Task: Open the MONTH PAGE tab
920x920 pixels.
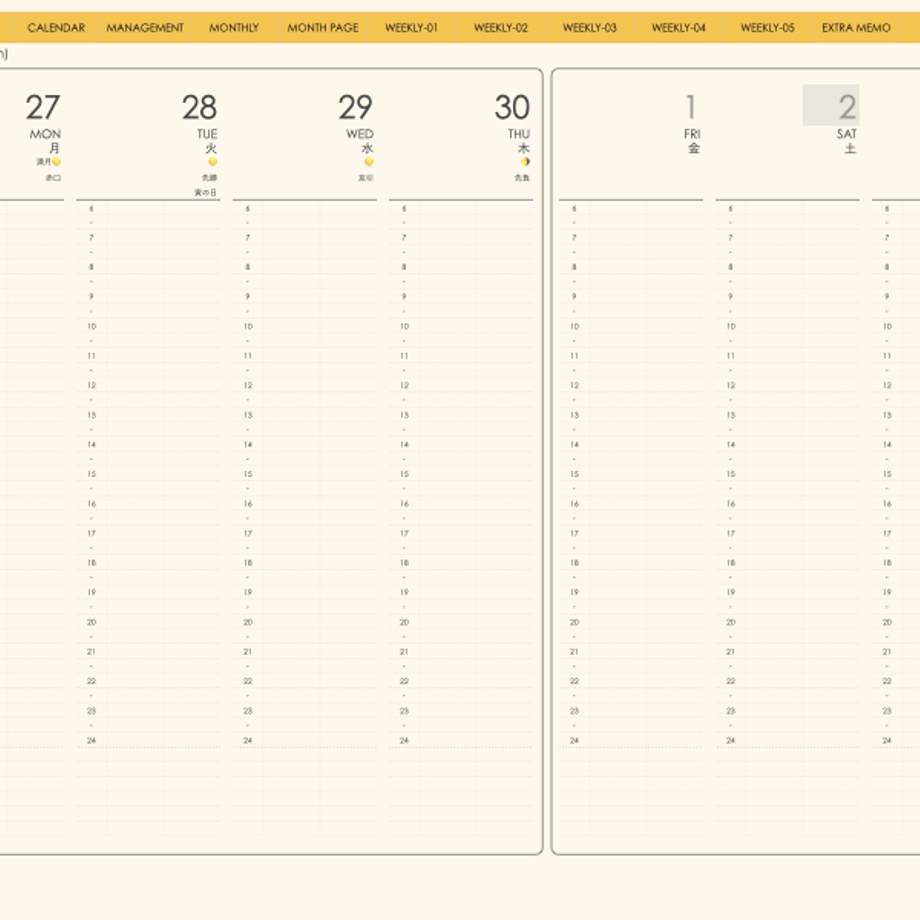Action: (323, 28)
